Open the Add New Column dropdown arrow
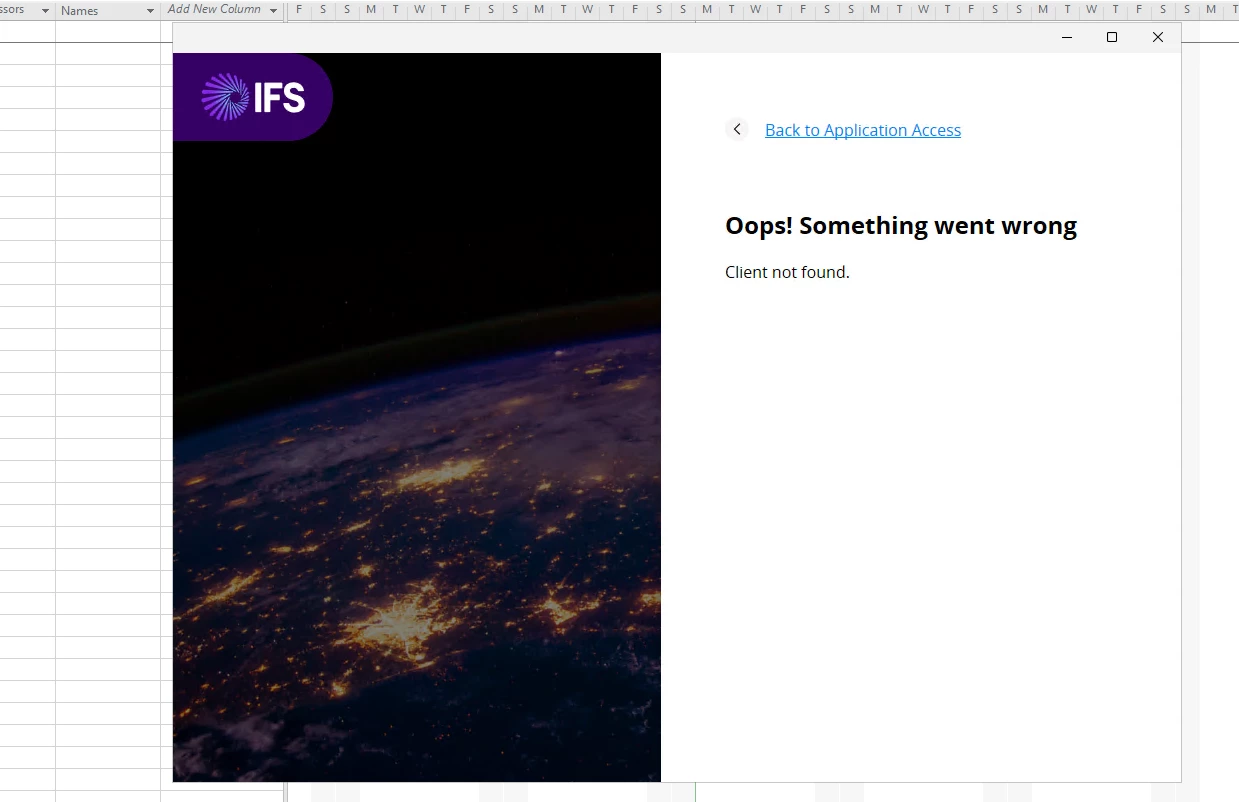Screen dimensions: 1239x802 273,11
